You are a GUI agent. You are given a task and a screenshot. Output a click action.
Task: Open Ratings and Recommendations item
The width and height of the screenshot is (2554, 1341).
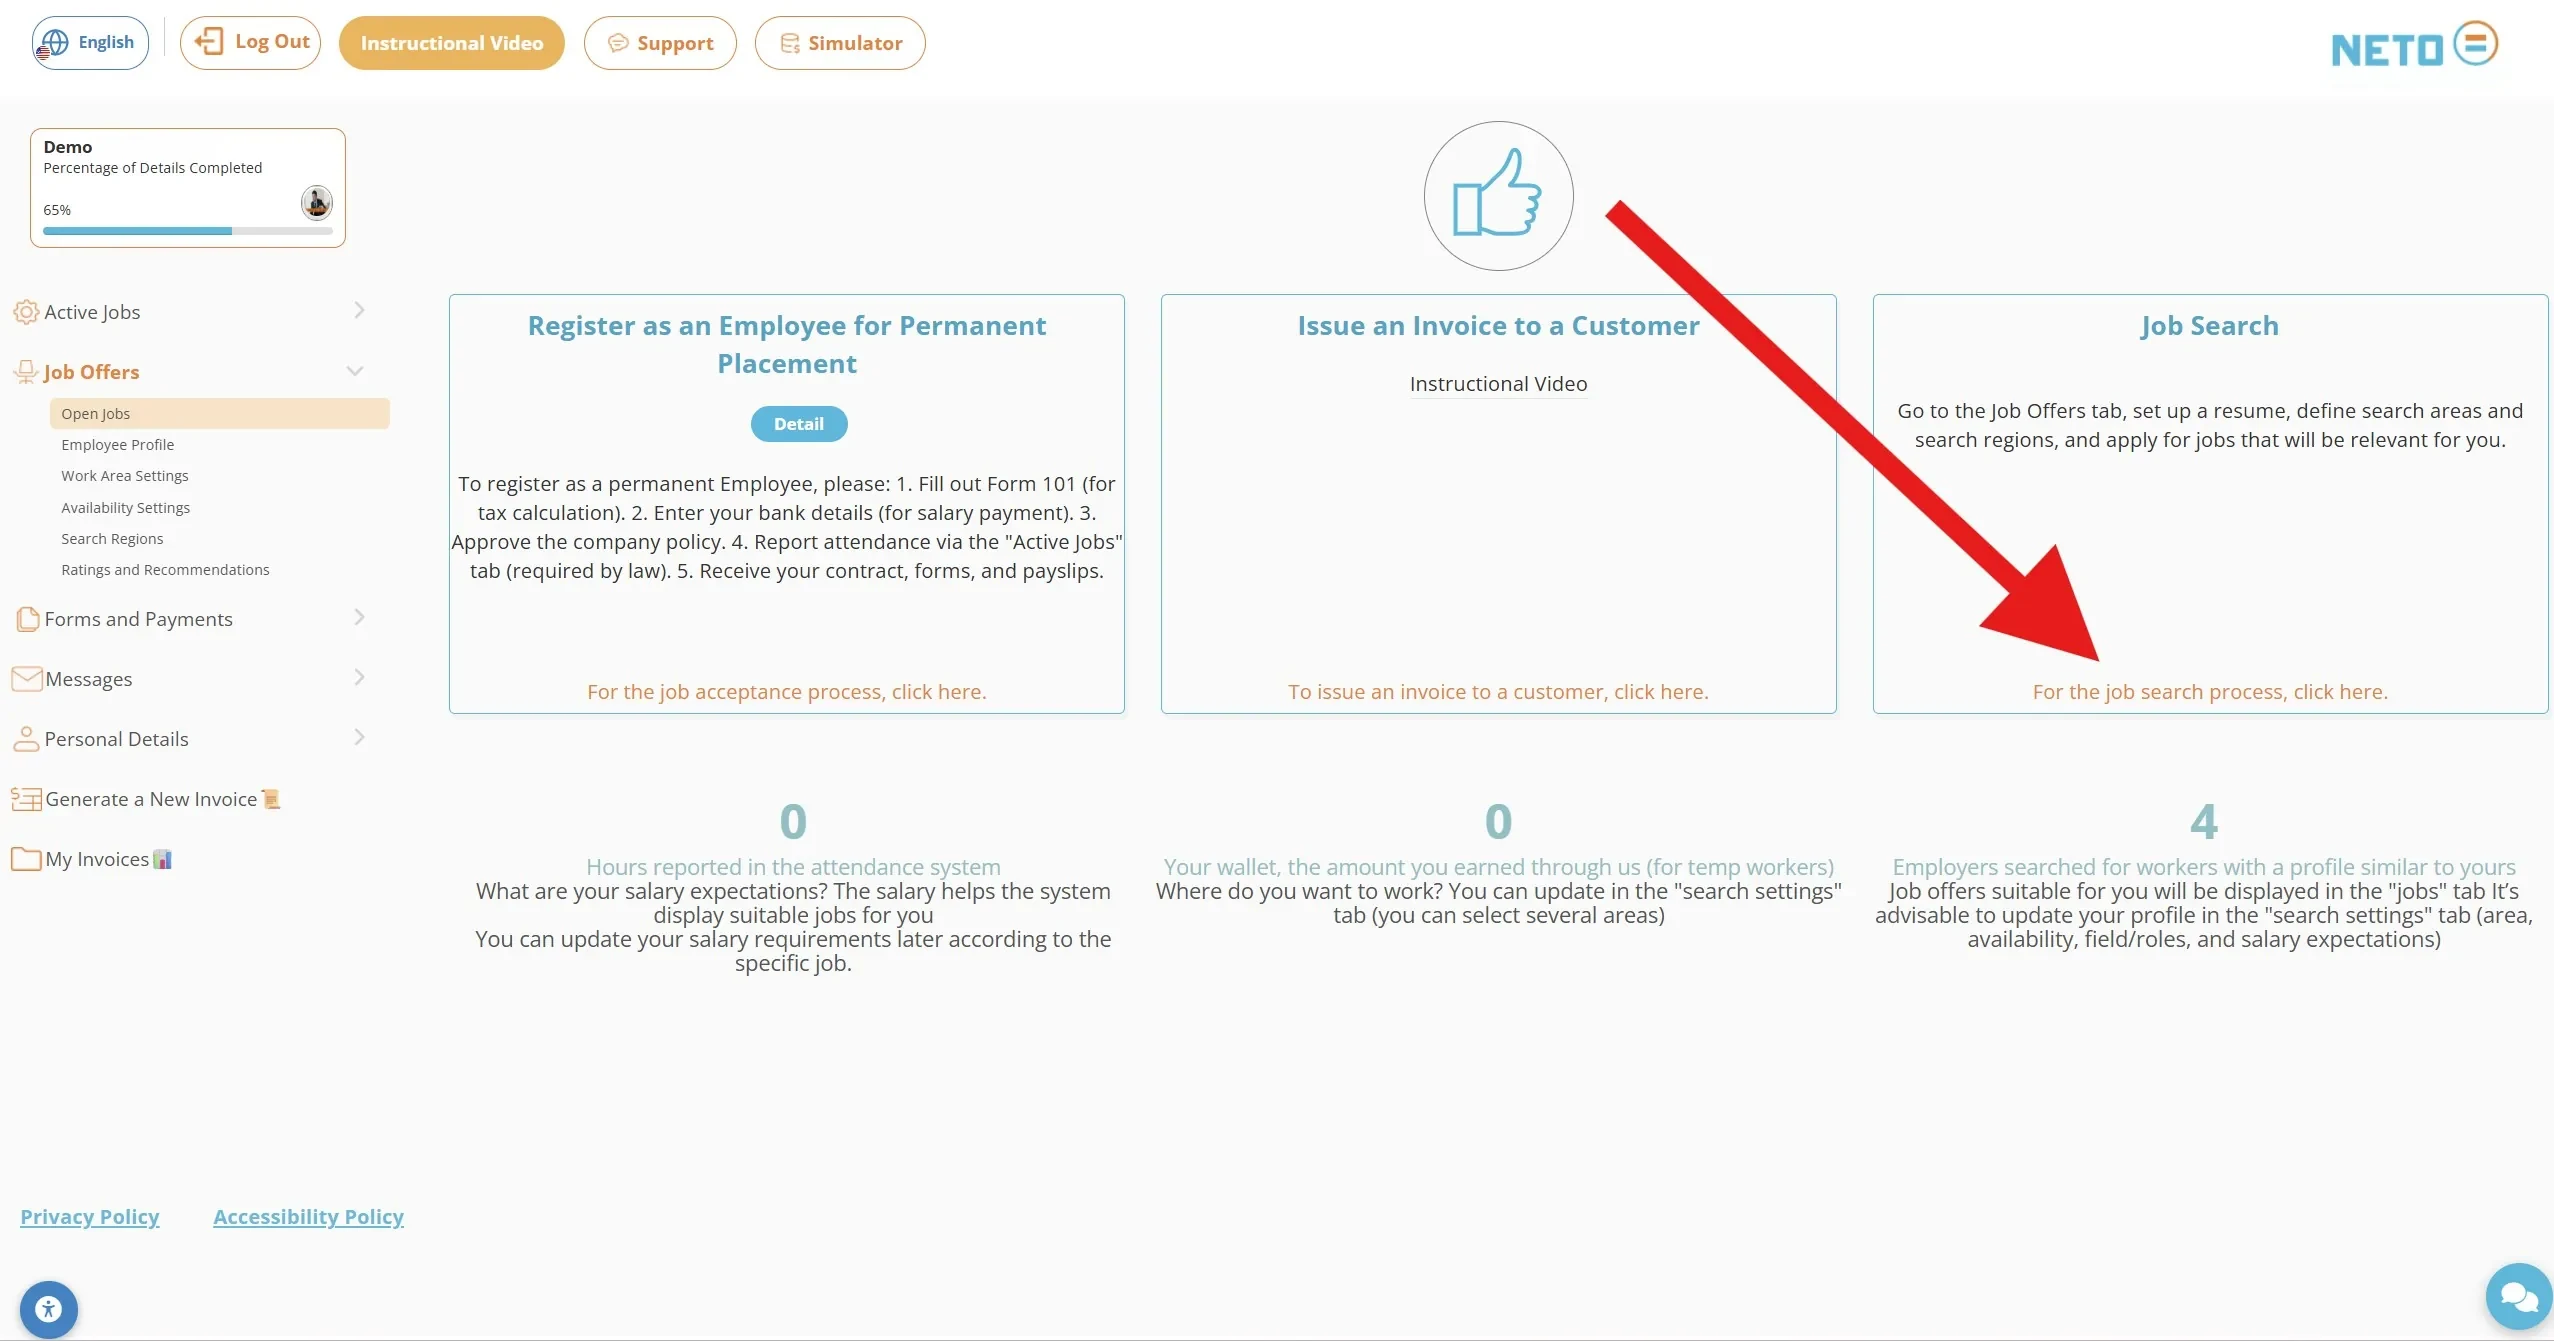(165, 570)
